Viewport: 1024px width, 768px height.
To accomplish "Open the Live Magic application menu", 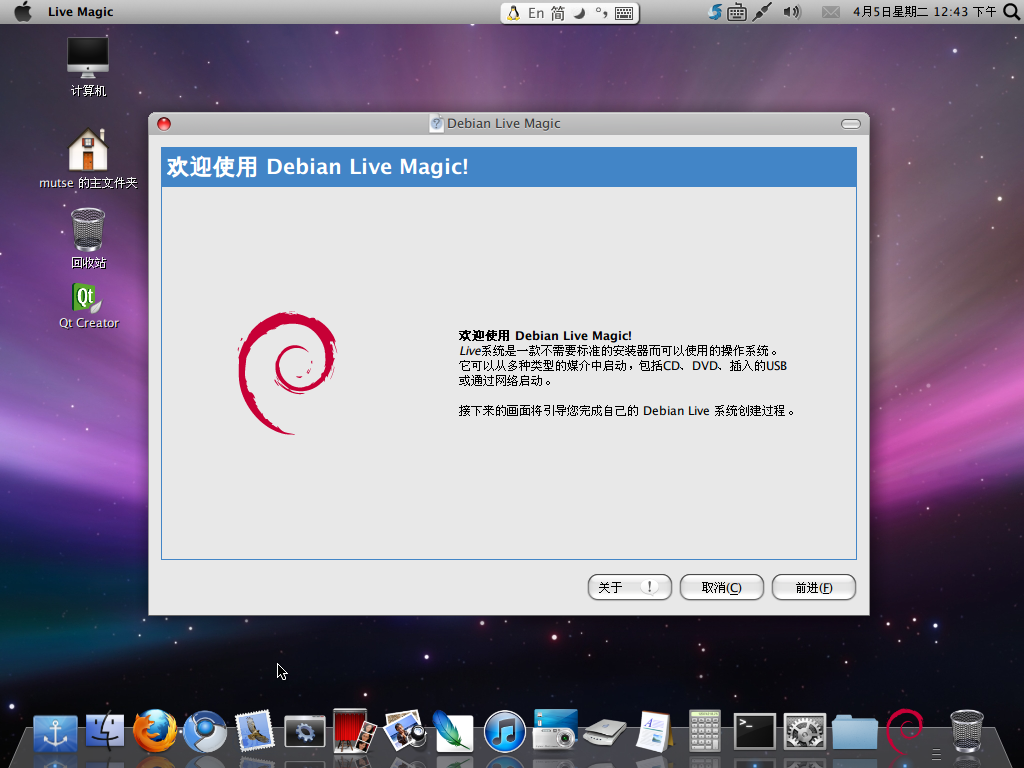I will [x=80, y=12].
